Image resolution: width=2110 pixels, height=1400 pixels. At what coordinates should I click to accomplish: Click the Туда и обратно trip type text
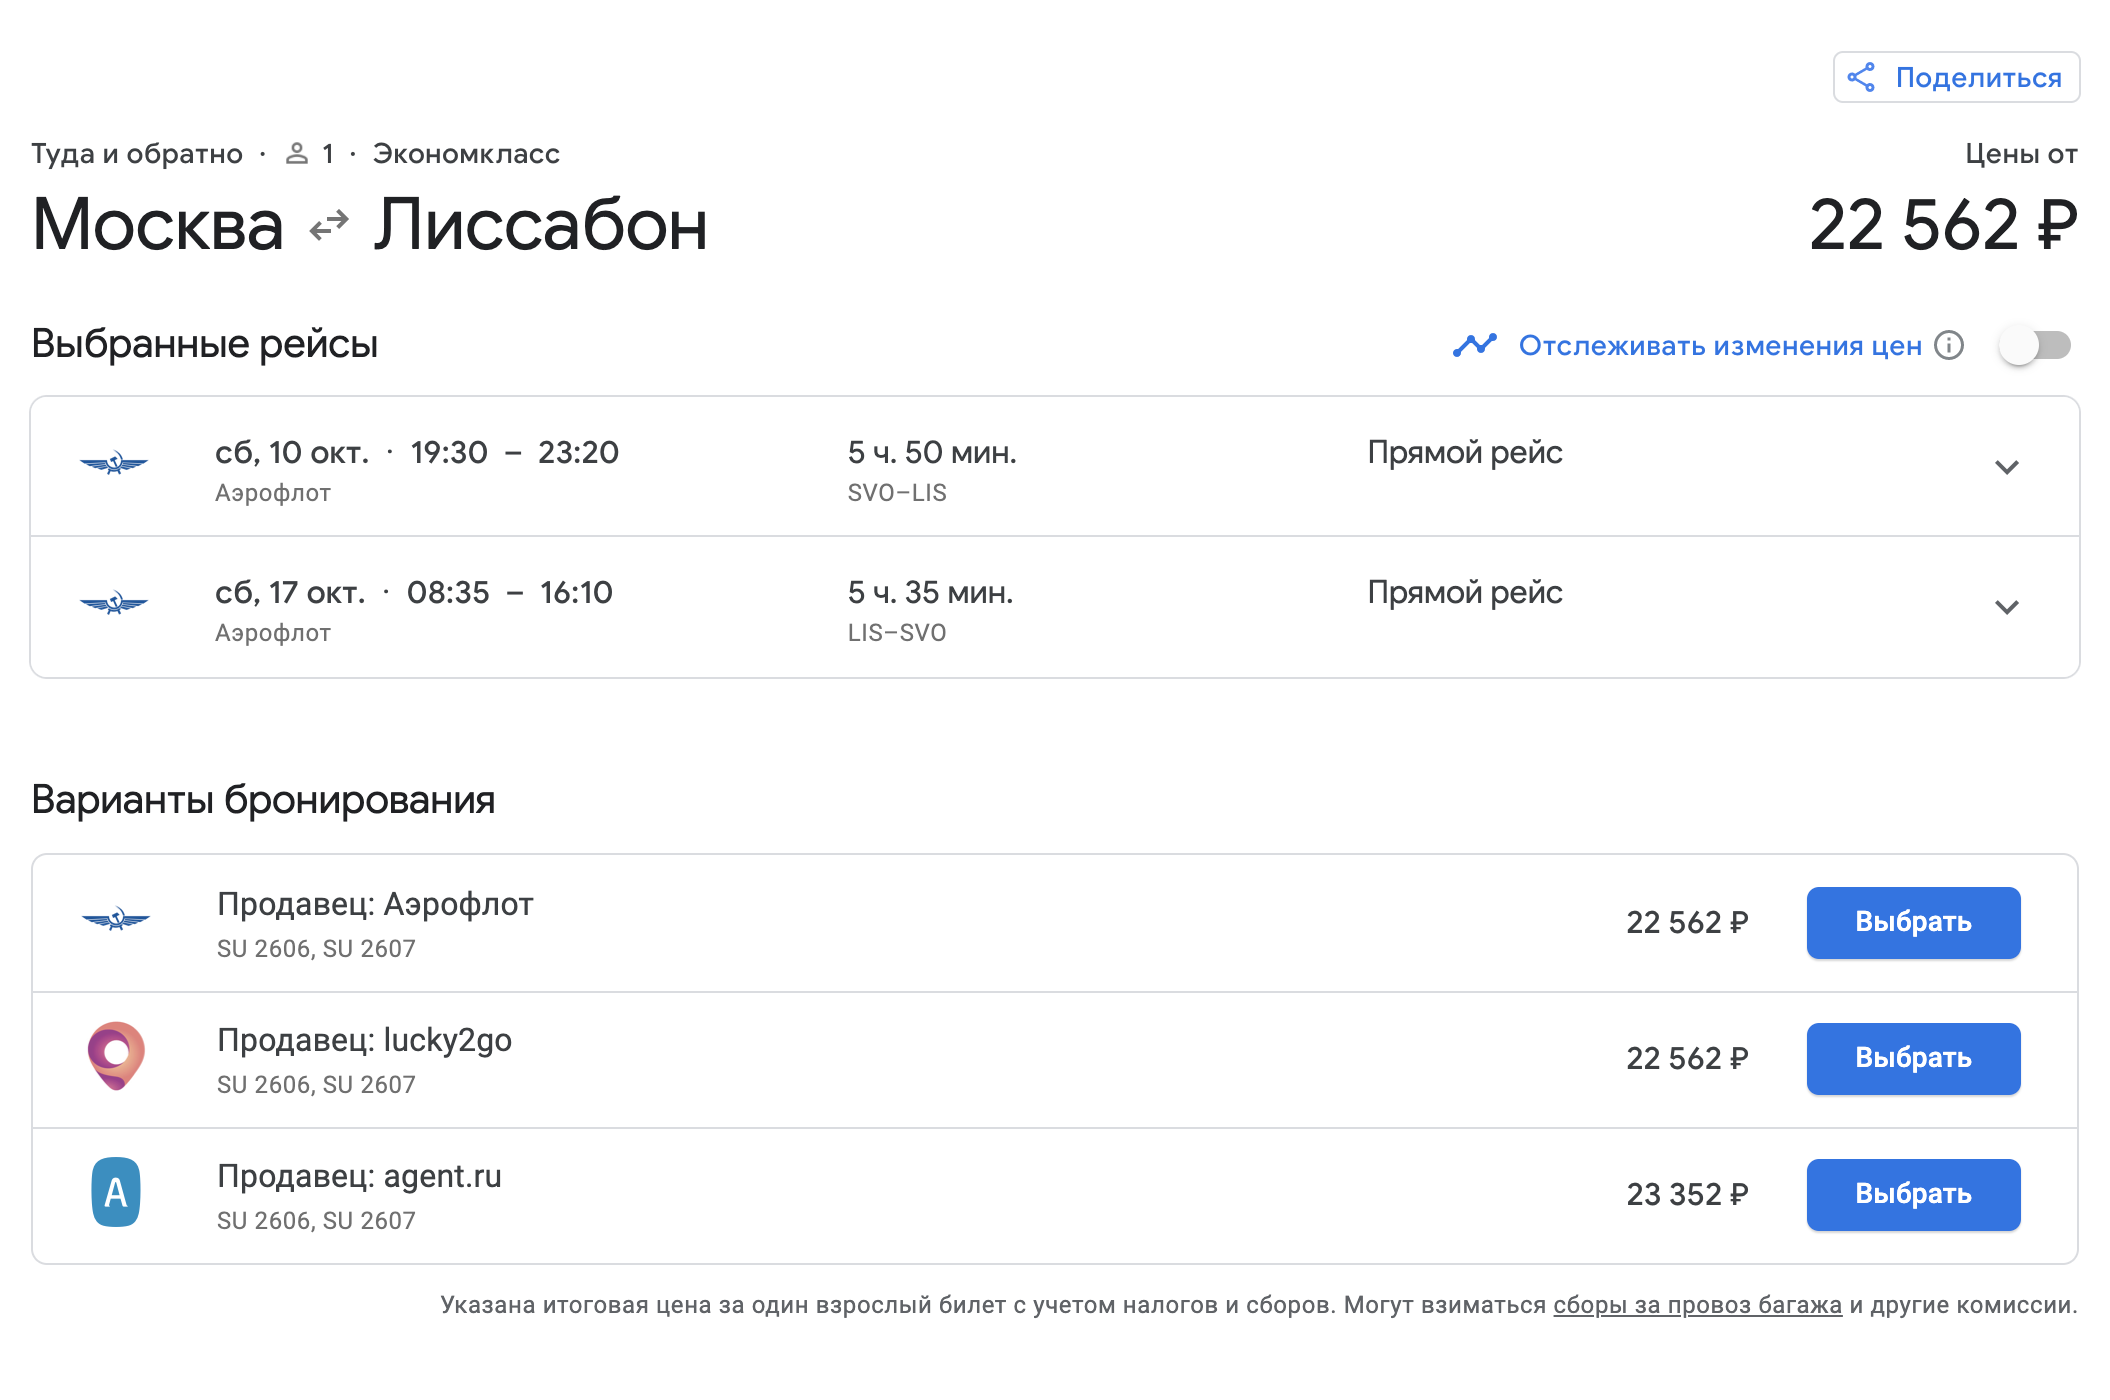point(137,154)
